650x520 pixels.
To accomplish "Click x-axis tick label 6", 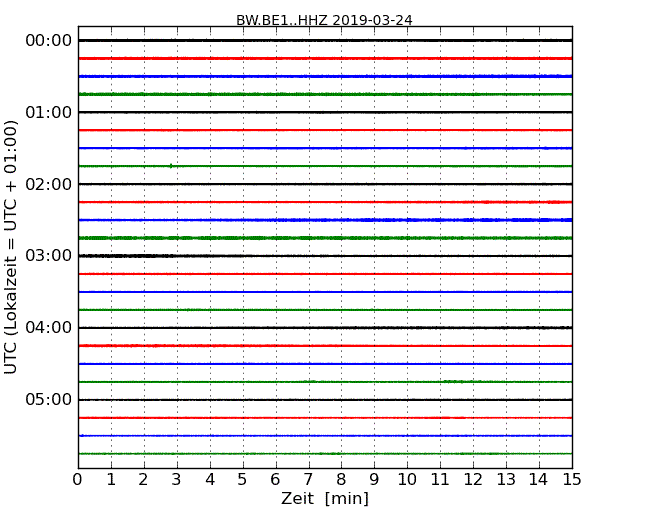I will tap(275, 480).
